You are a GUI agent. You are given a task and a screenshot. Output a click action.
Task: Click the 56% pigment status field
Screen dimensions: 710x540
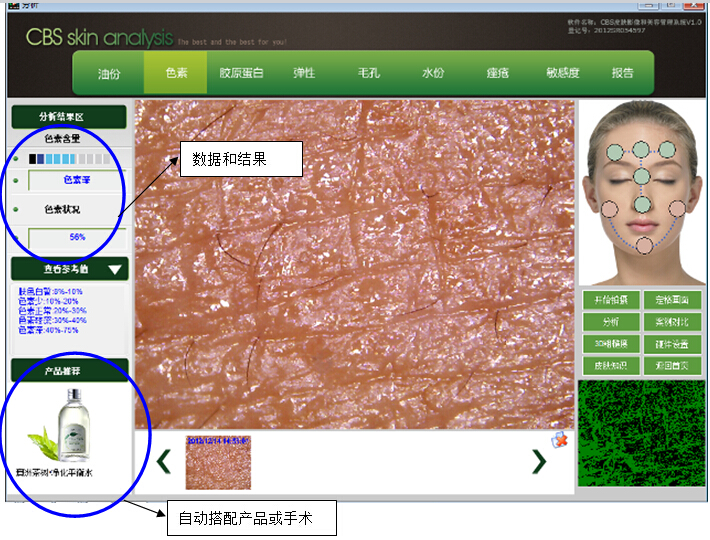click(x=77, y=238)
